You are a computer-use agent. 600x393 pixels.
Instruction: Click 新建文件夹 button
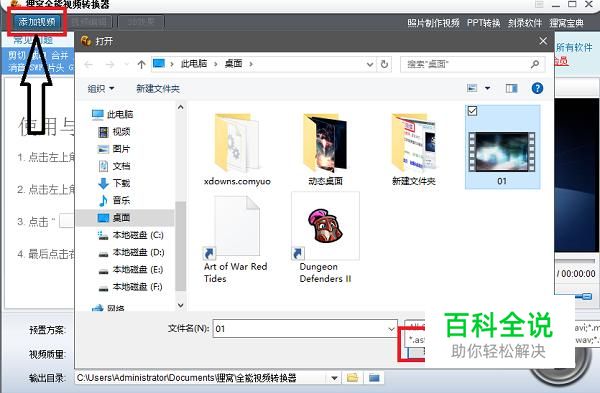pos(158,89)
